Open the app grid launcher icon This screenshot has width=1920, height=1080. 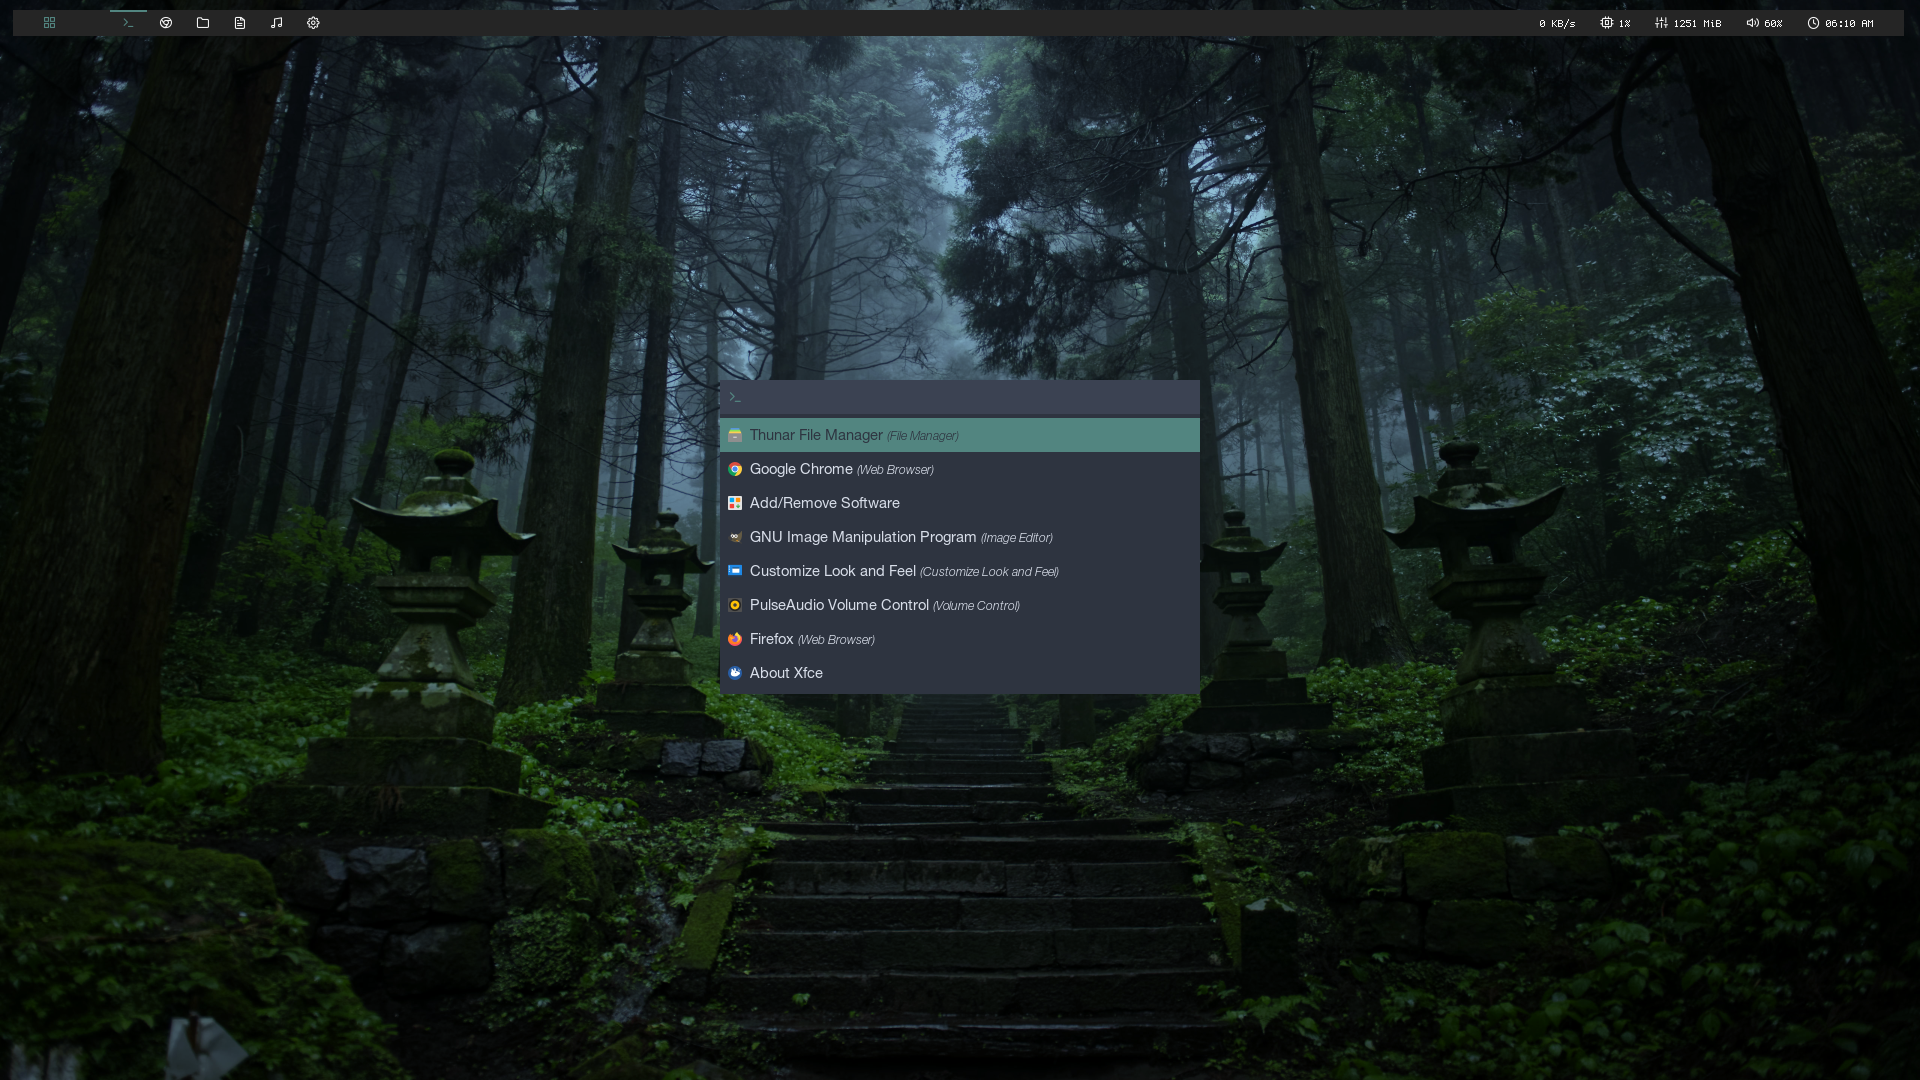click(x=49, y=23)
